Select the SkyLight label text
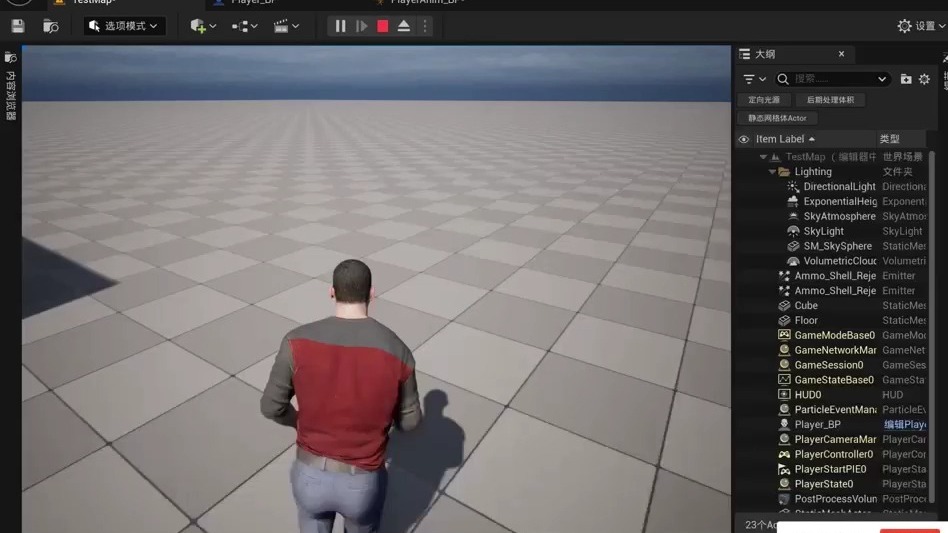The image size is (948, 533). tap(823, 231)
